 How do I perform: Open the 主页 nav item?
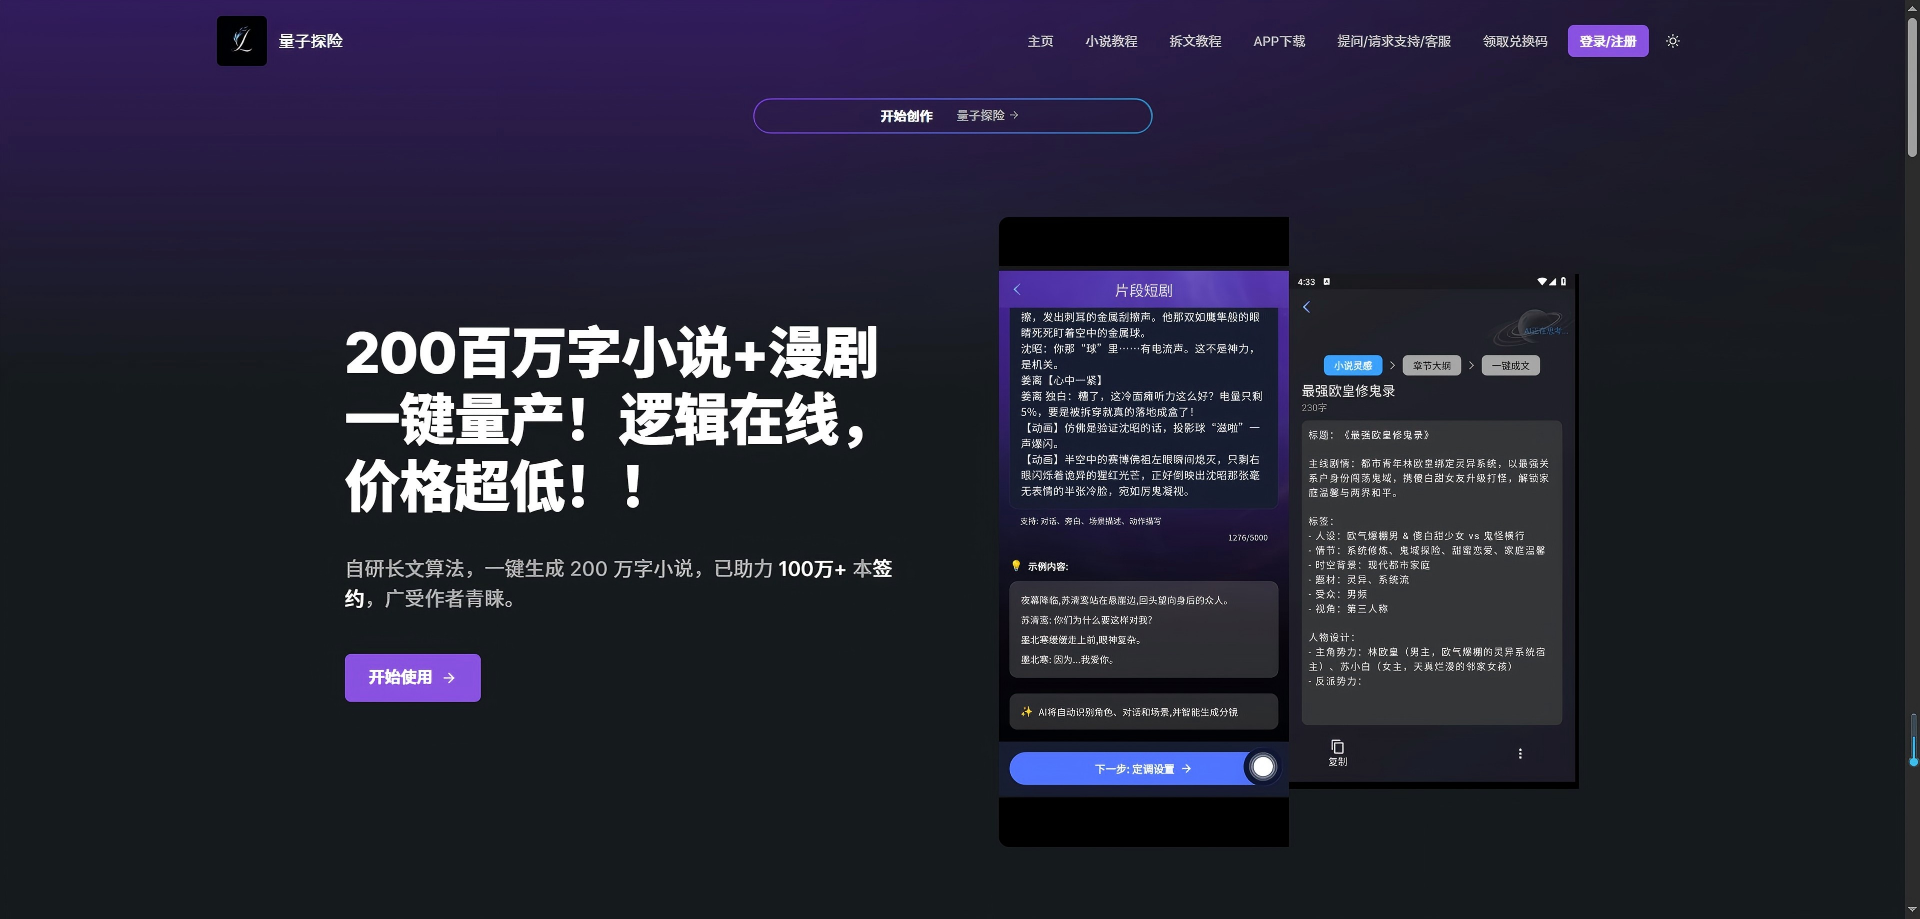(x=1040, y=41)
